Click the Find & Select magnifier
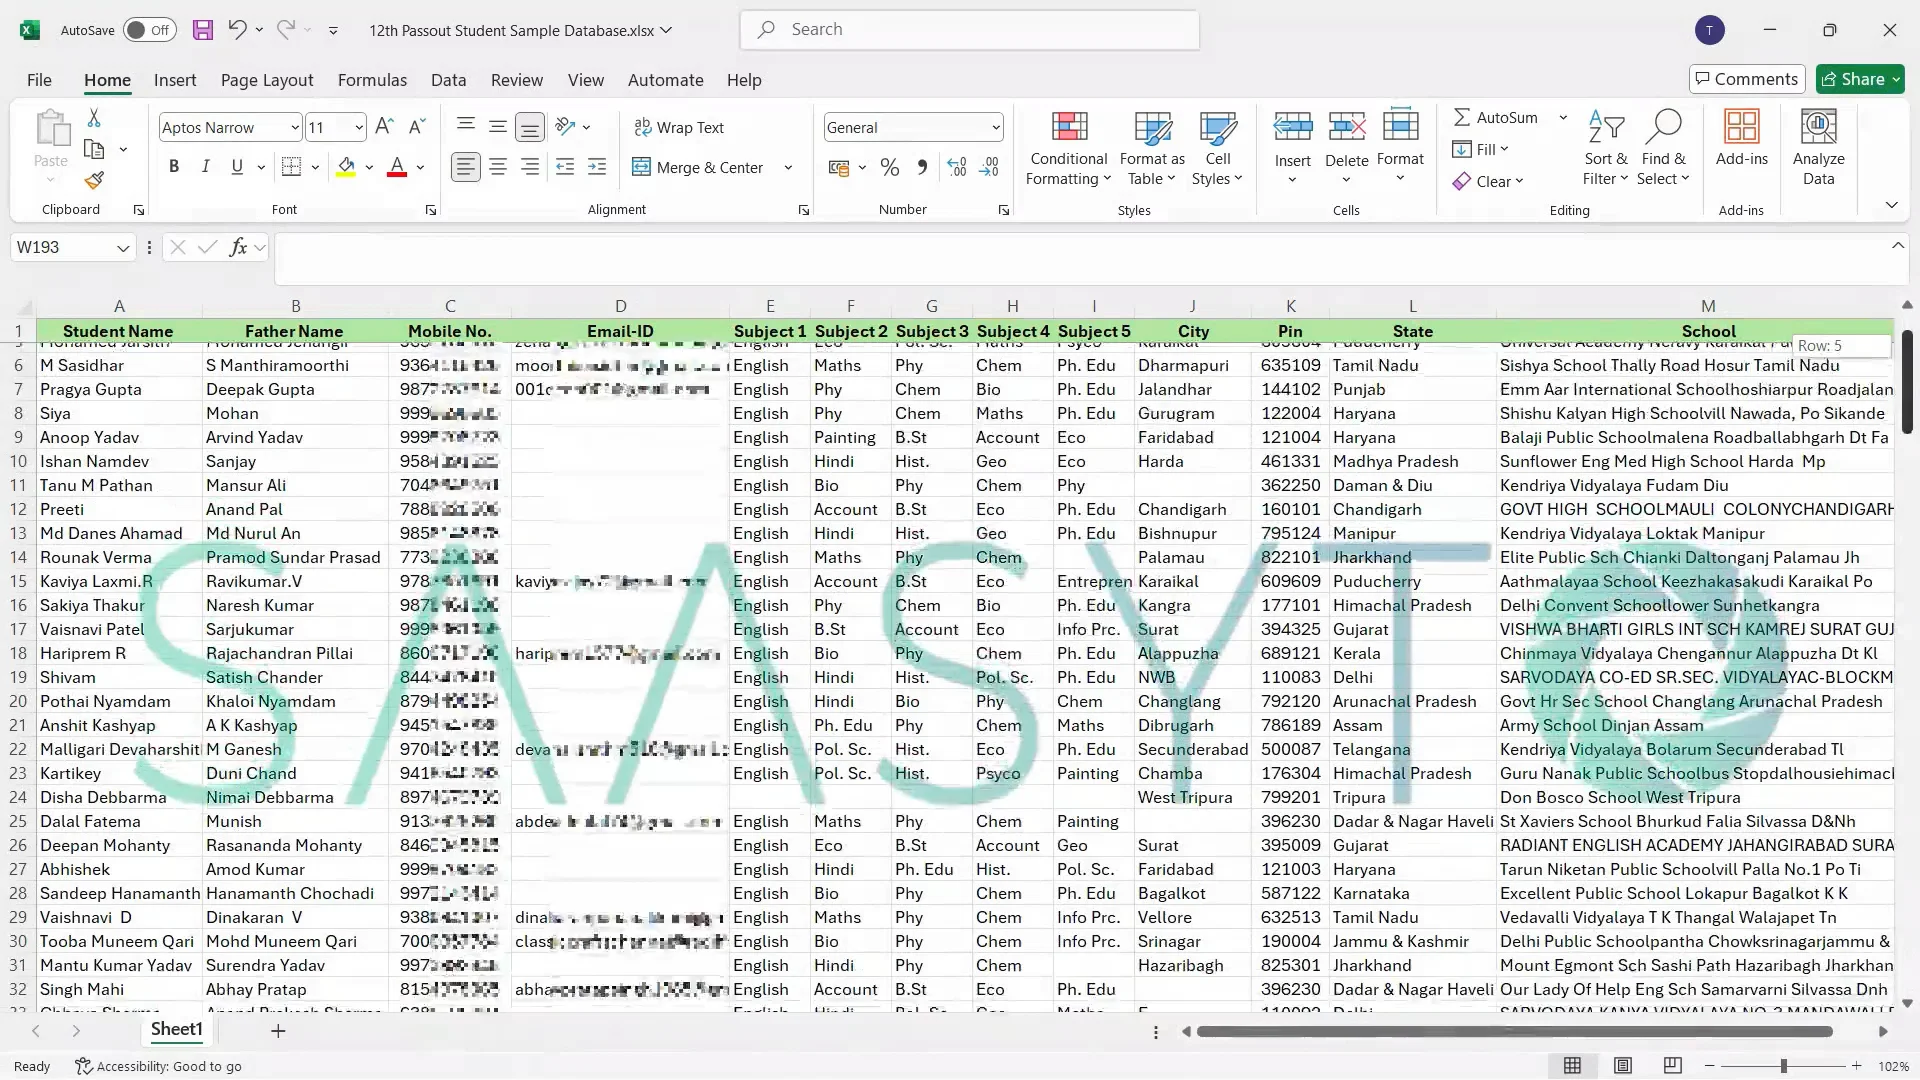 click(x=1663, y=127)
